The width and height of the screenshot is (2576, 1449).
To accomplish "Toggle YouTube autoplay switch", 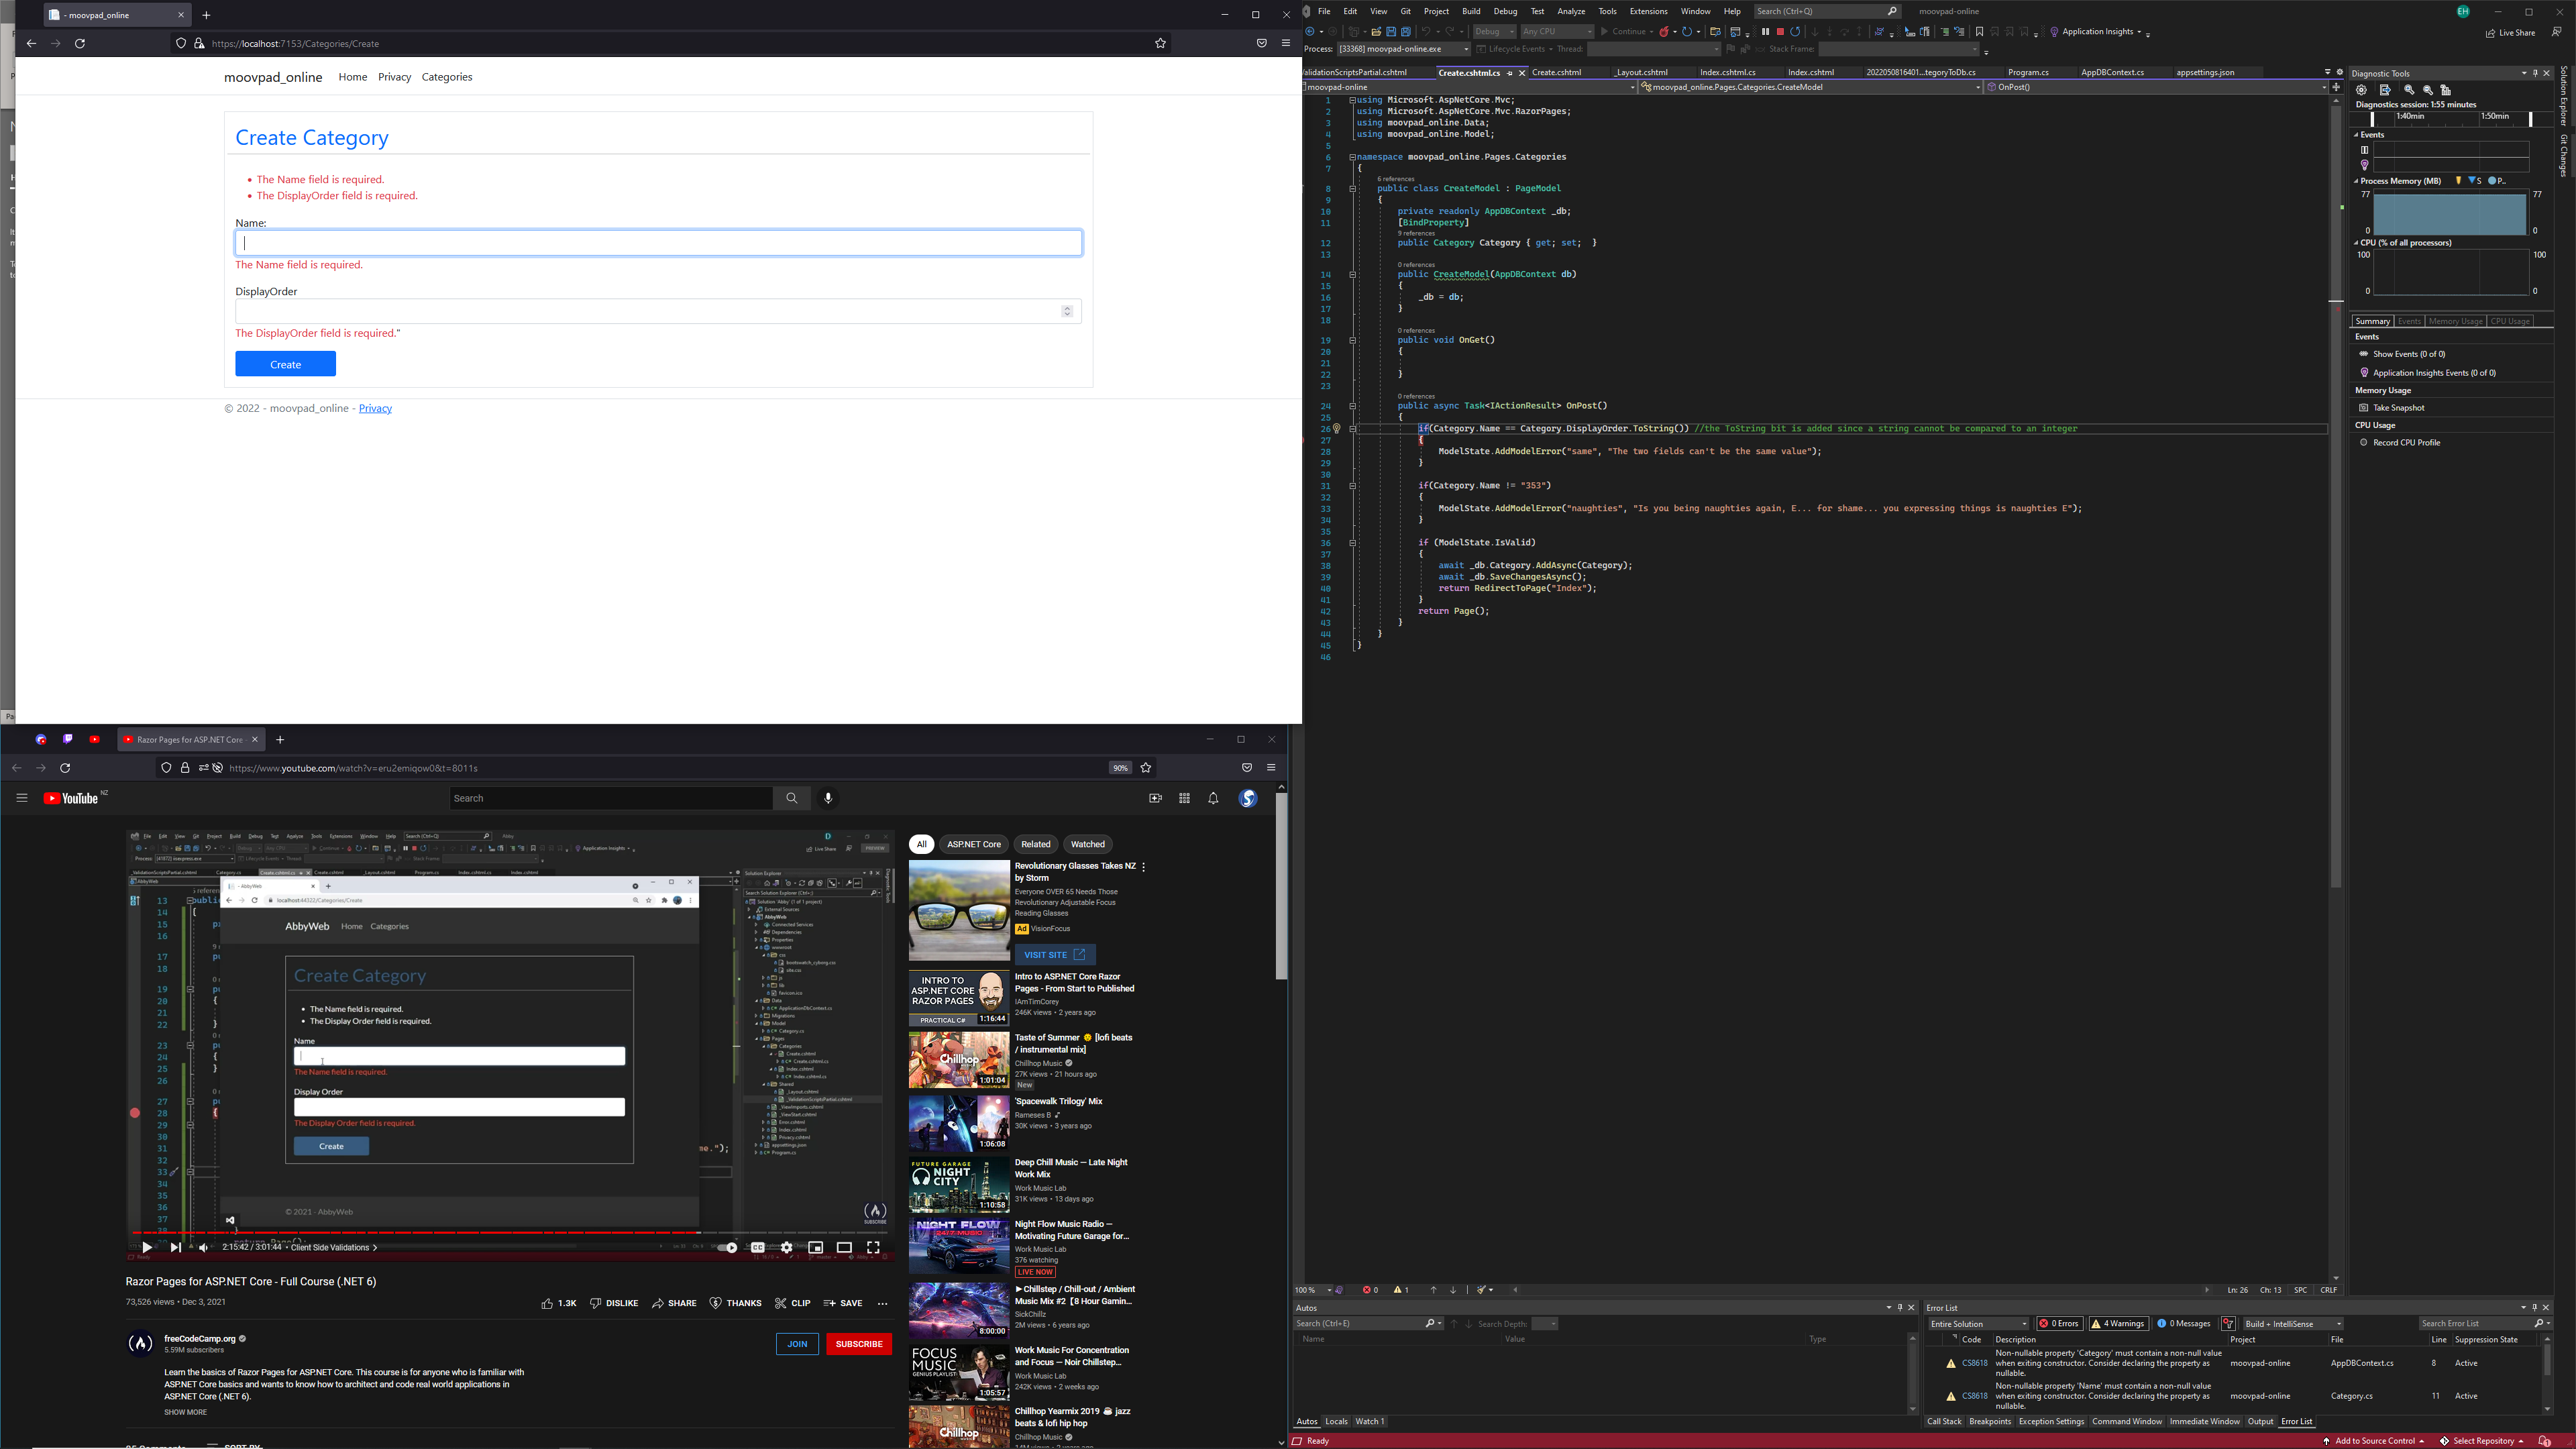I will (727, 1248).
